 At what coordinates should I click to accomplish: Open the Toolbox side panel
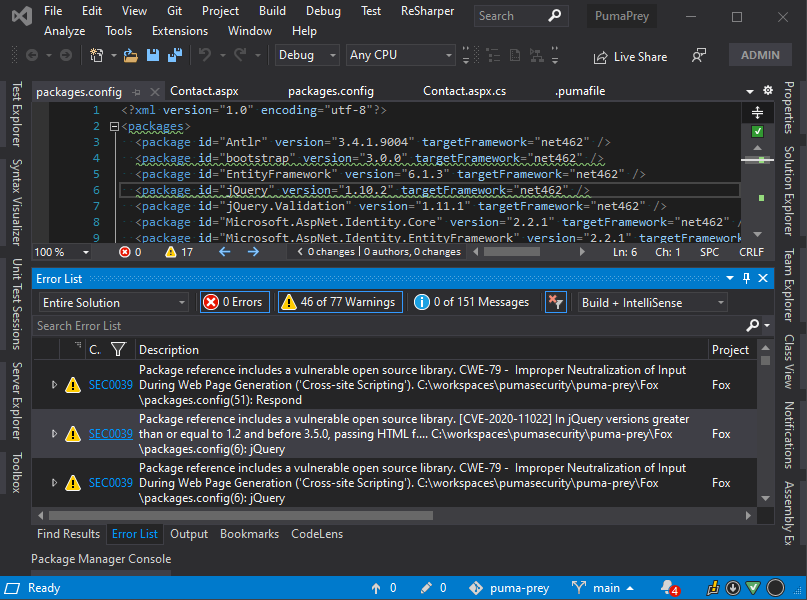point(17,472)
